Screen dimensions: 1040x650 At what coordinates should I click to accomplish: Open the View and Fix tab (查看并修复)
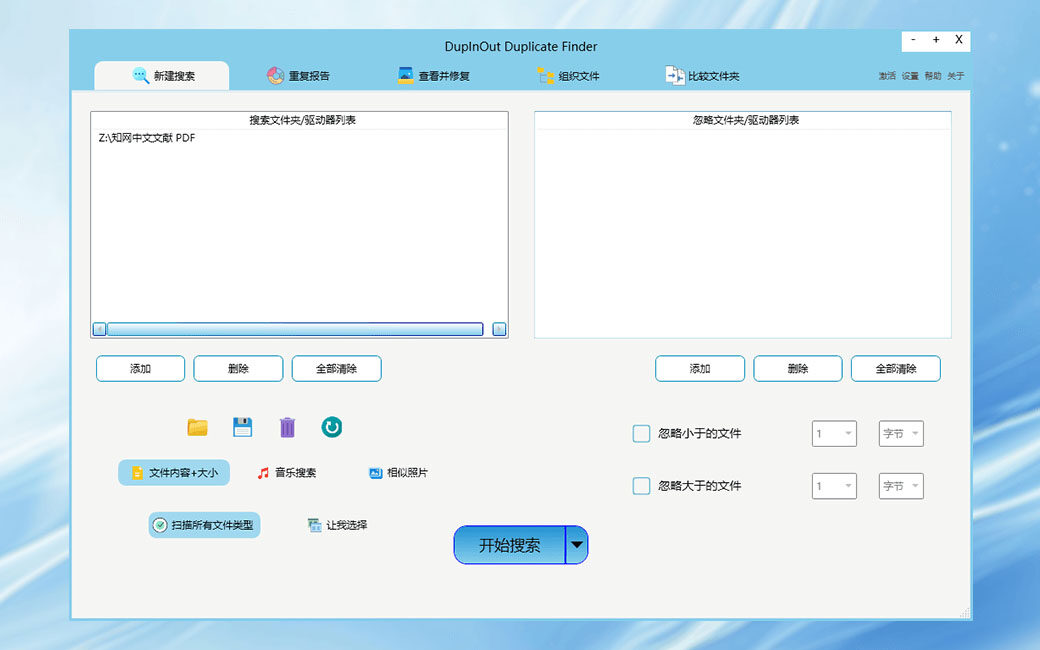433,76
